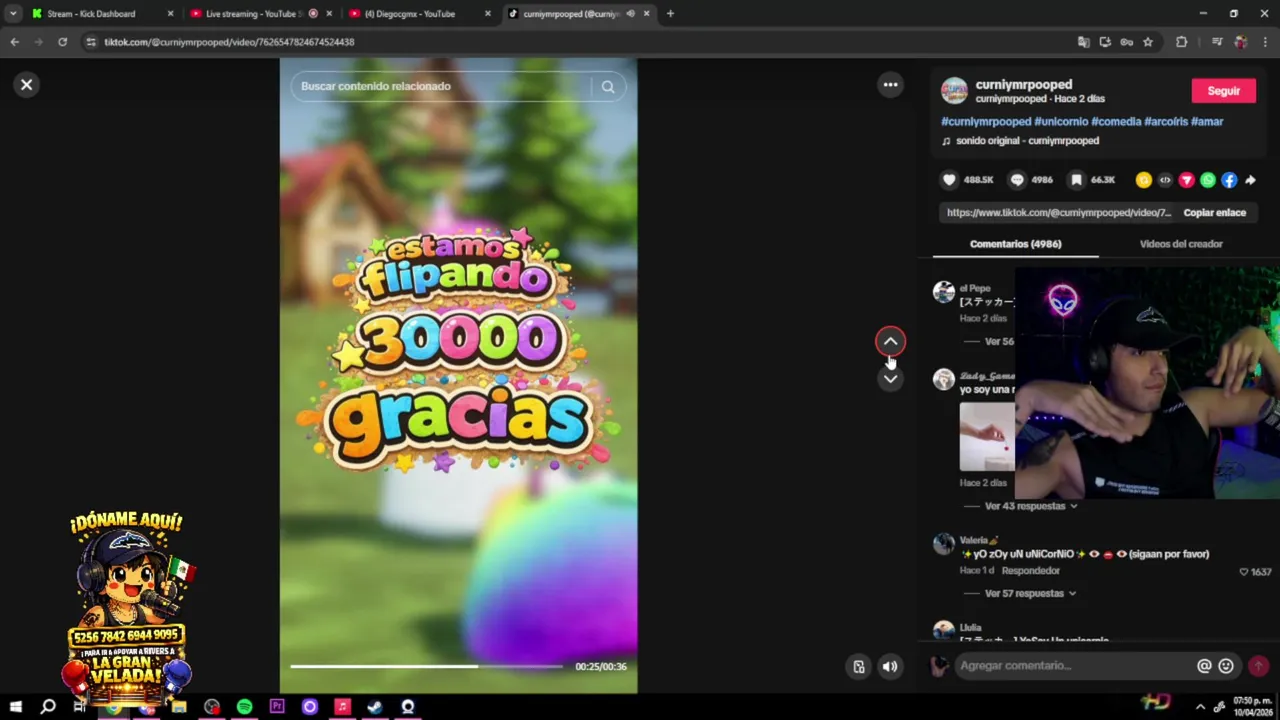Screen dimensions: 1280x720
Task: Click the picture-in-picture icon near volume
Action: [858, 667]
